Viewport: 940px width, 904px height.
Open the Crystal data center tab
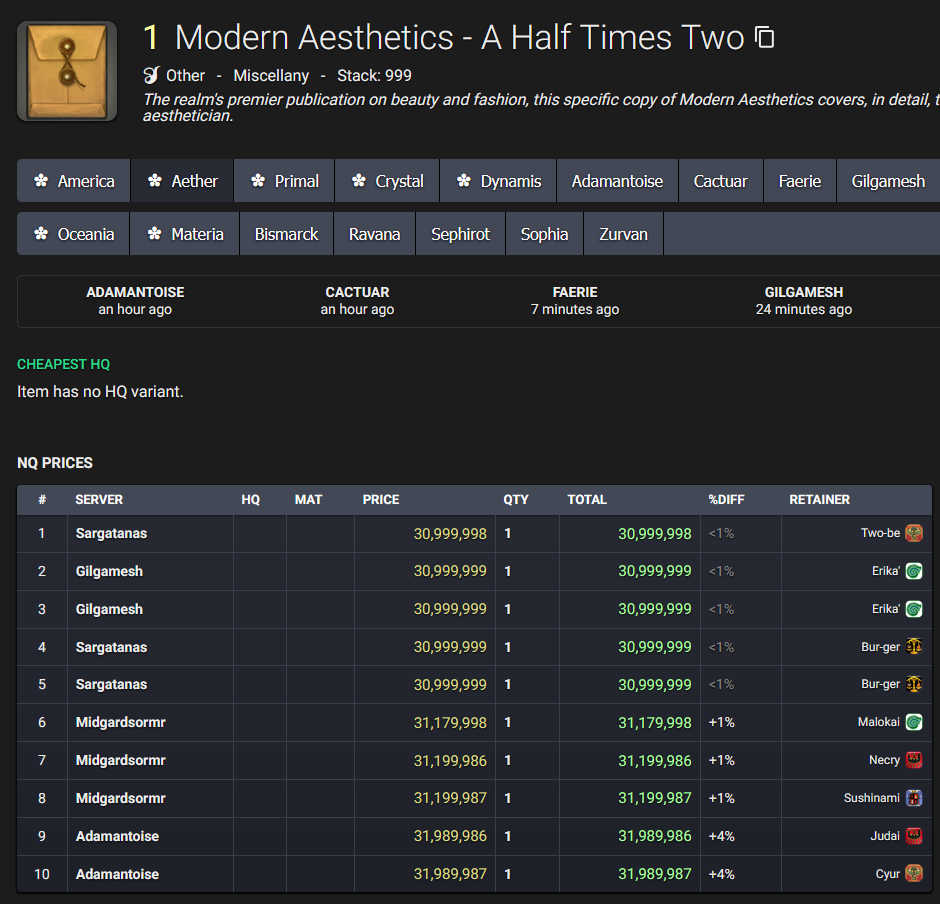tap(387, 181)
